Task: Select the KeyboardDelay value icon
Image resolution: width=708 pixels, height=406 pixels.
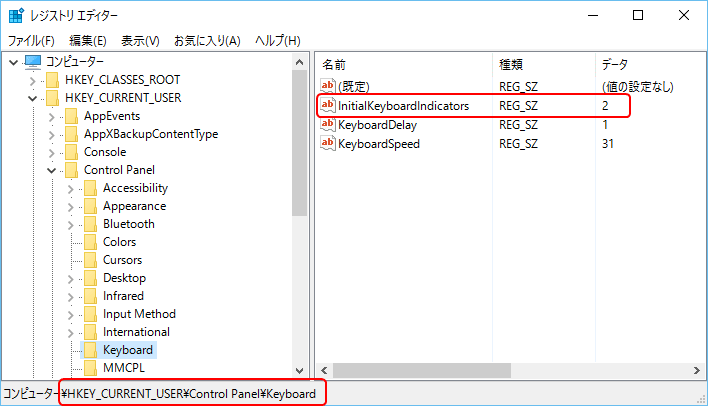Action: point(328,125)
